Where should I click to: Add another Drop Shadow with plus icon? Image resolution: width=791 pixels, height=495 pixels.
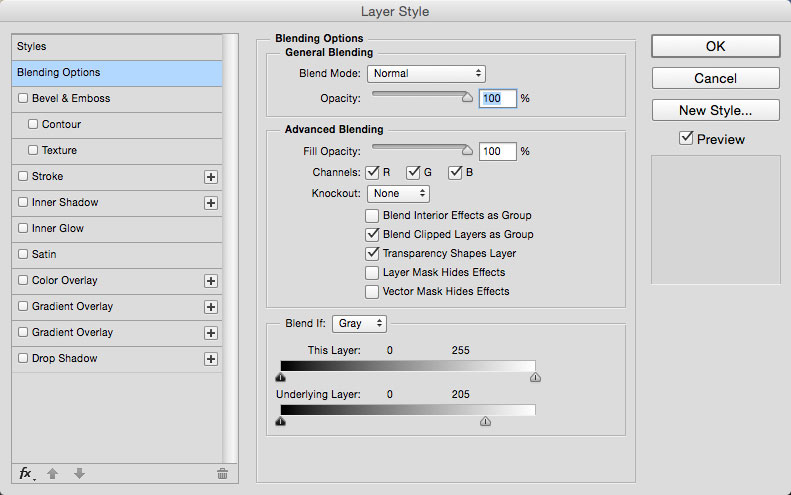click(211, 359)
